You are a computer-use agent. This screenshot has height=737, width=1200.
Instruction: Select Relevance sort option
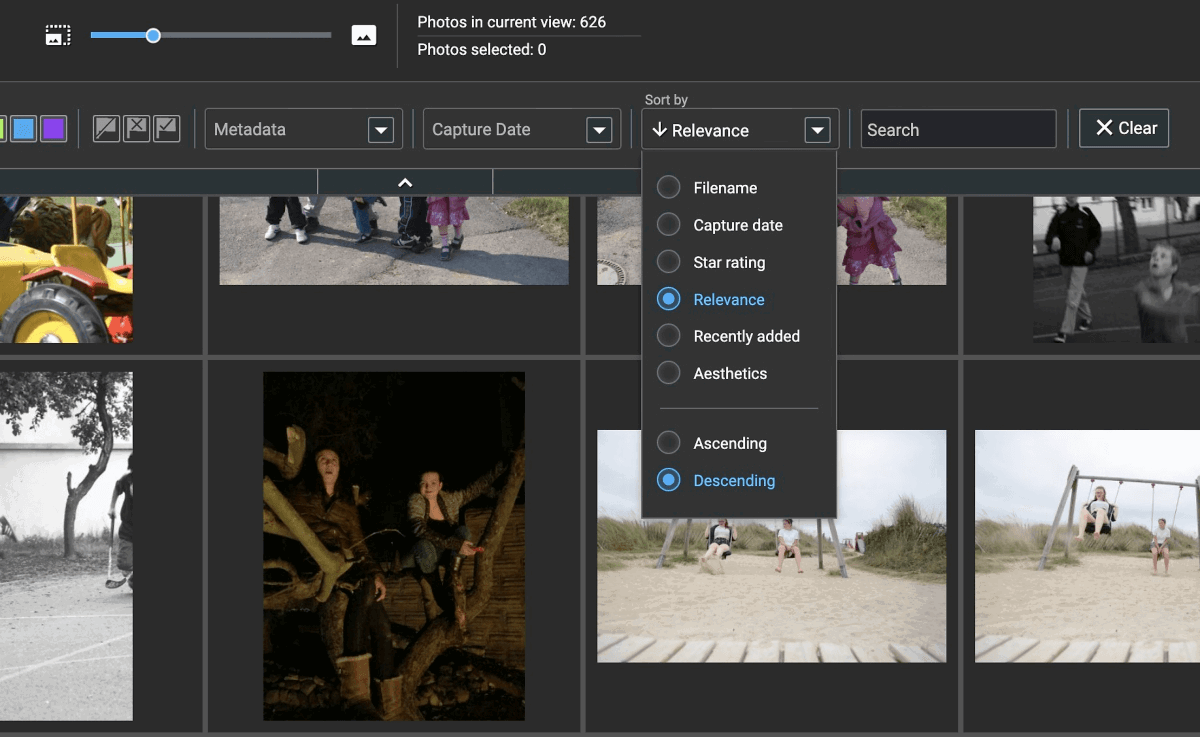click(x=711, y=299)
